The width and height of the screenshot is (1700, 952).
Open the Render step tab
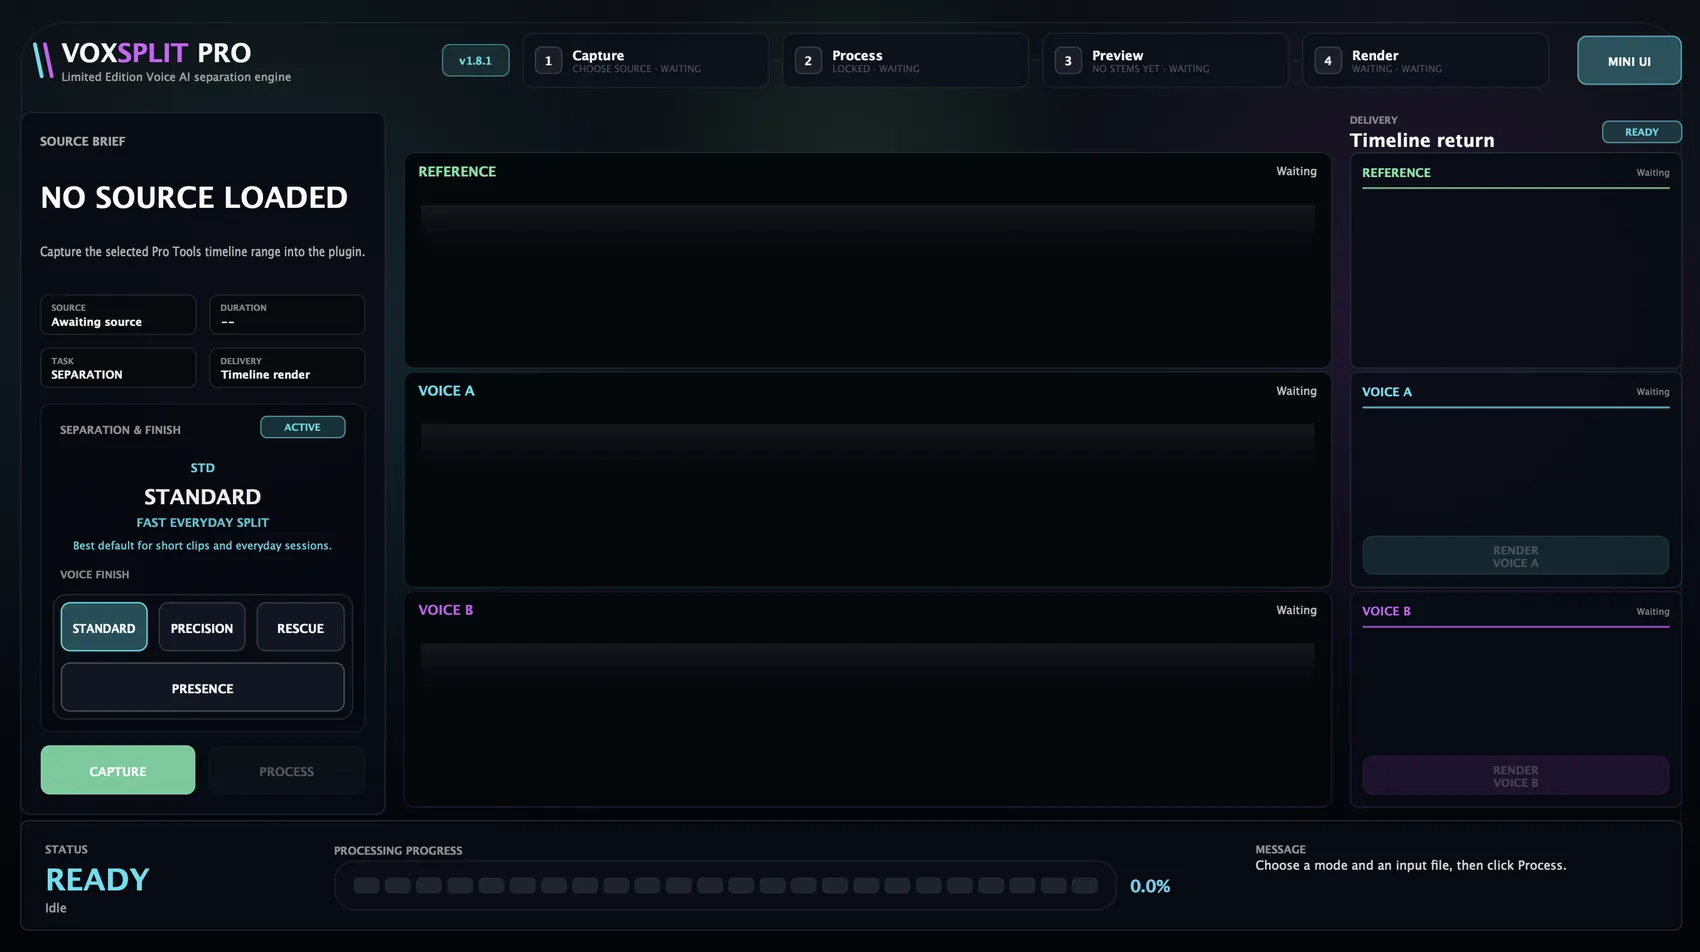coord(1425,61)
